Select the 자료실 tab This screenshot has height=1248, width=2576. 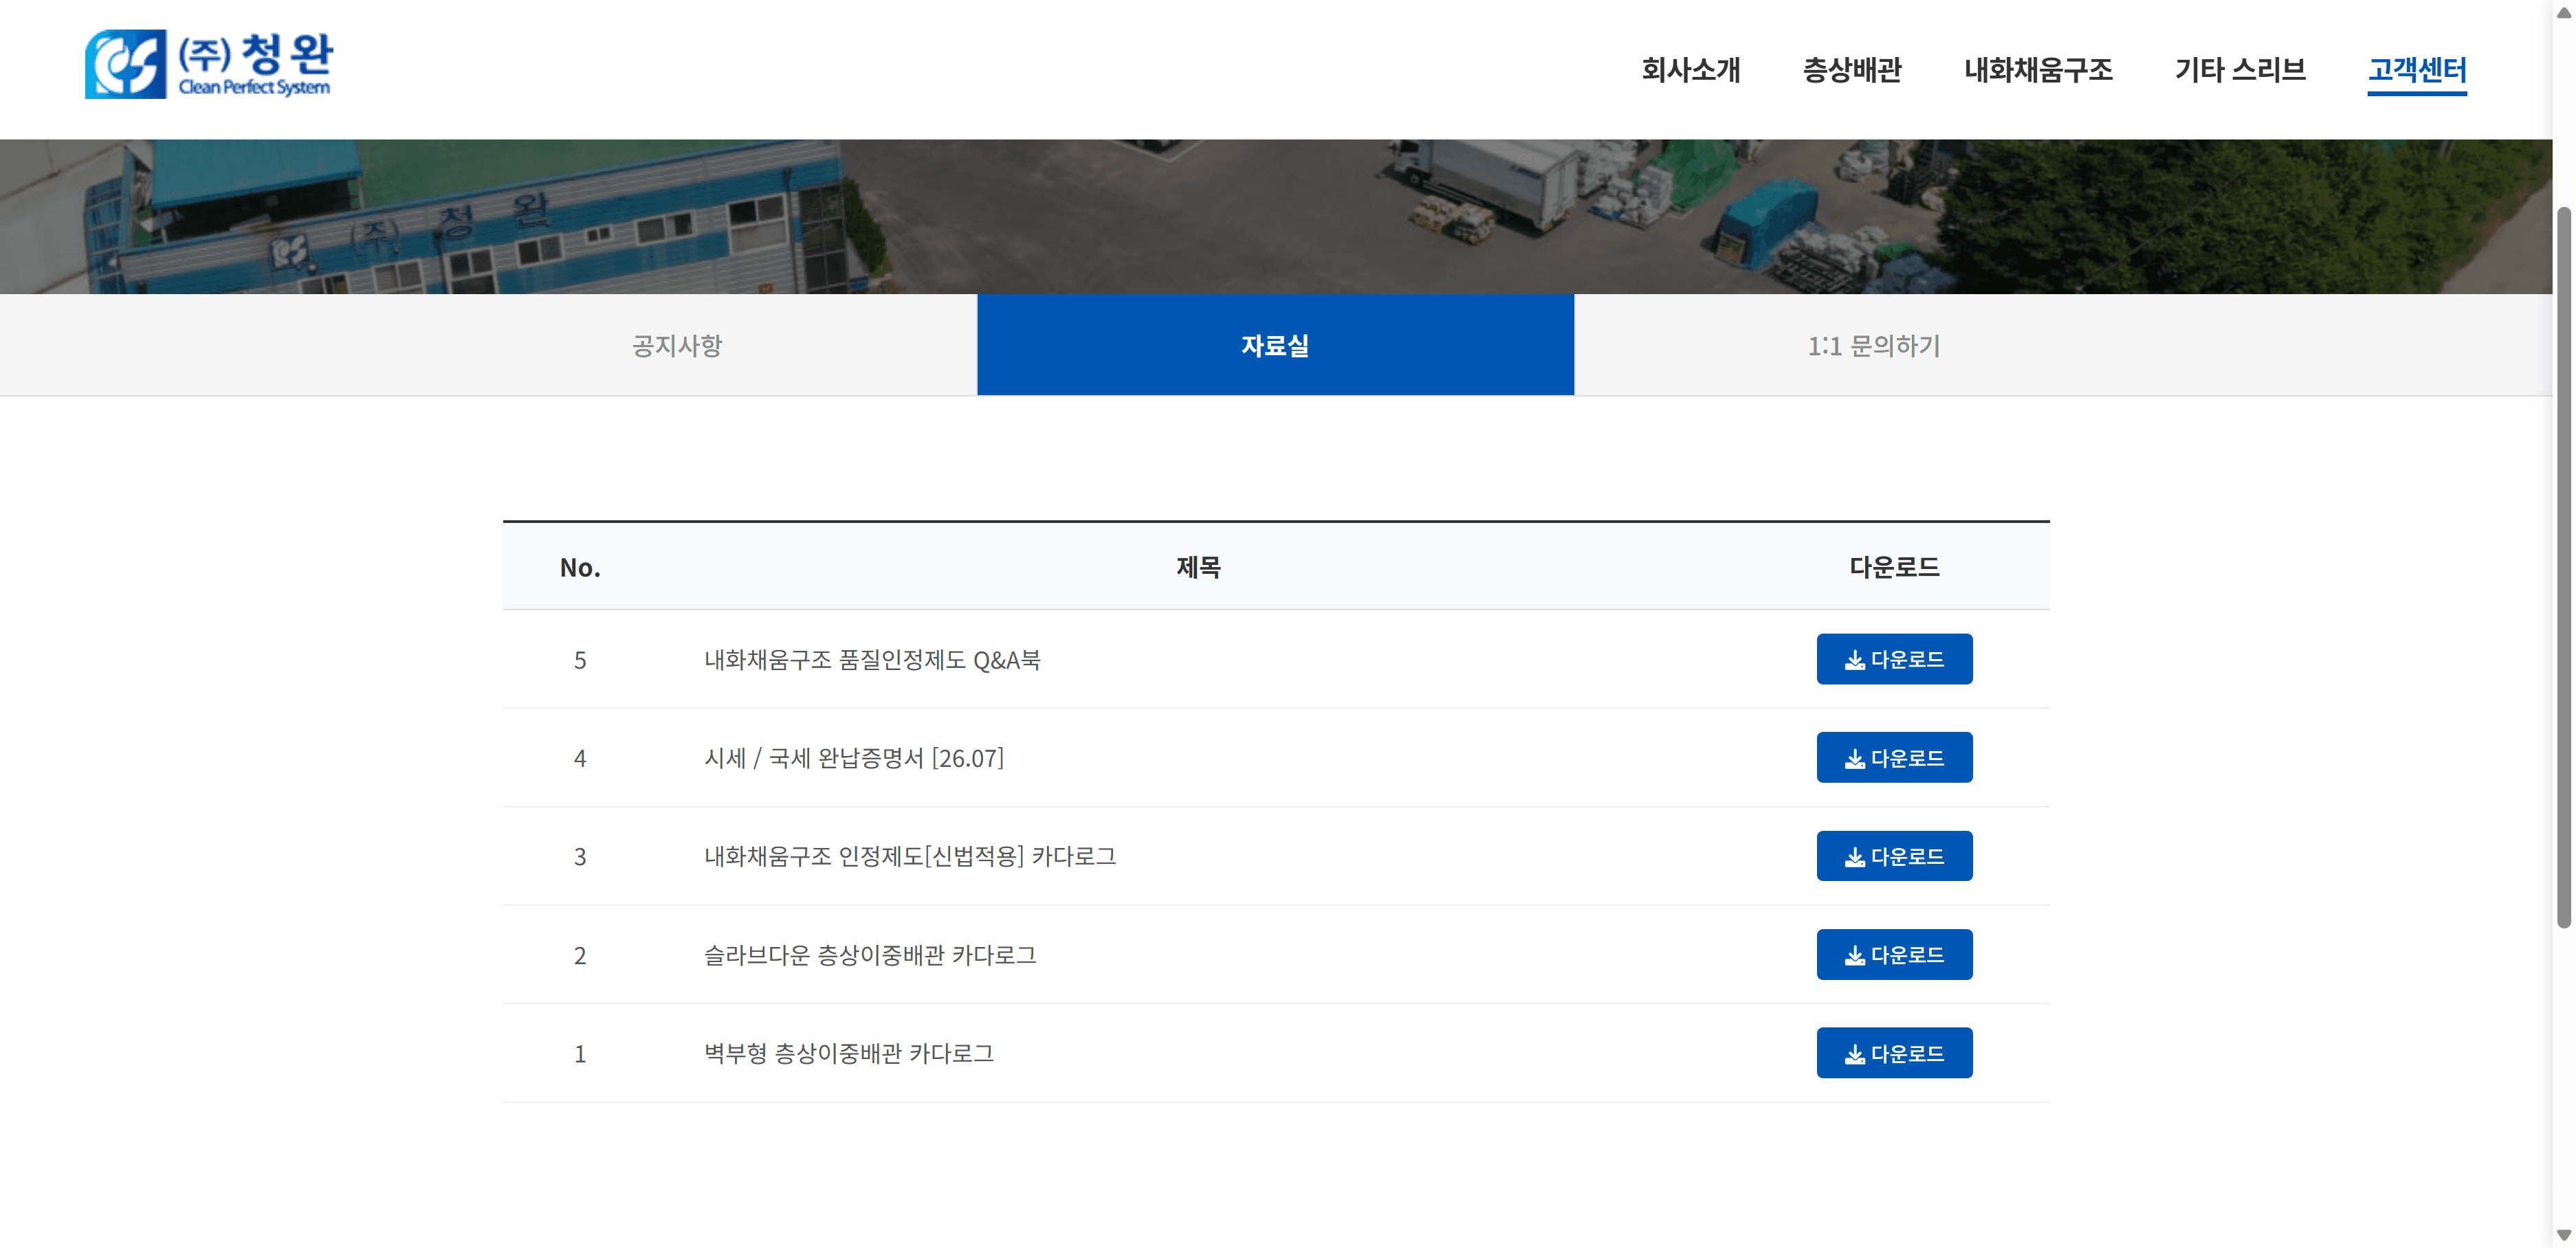click(x=1275, y=345)
